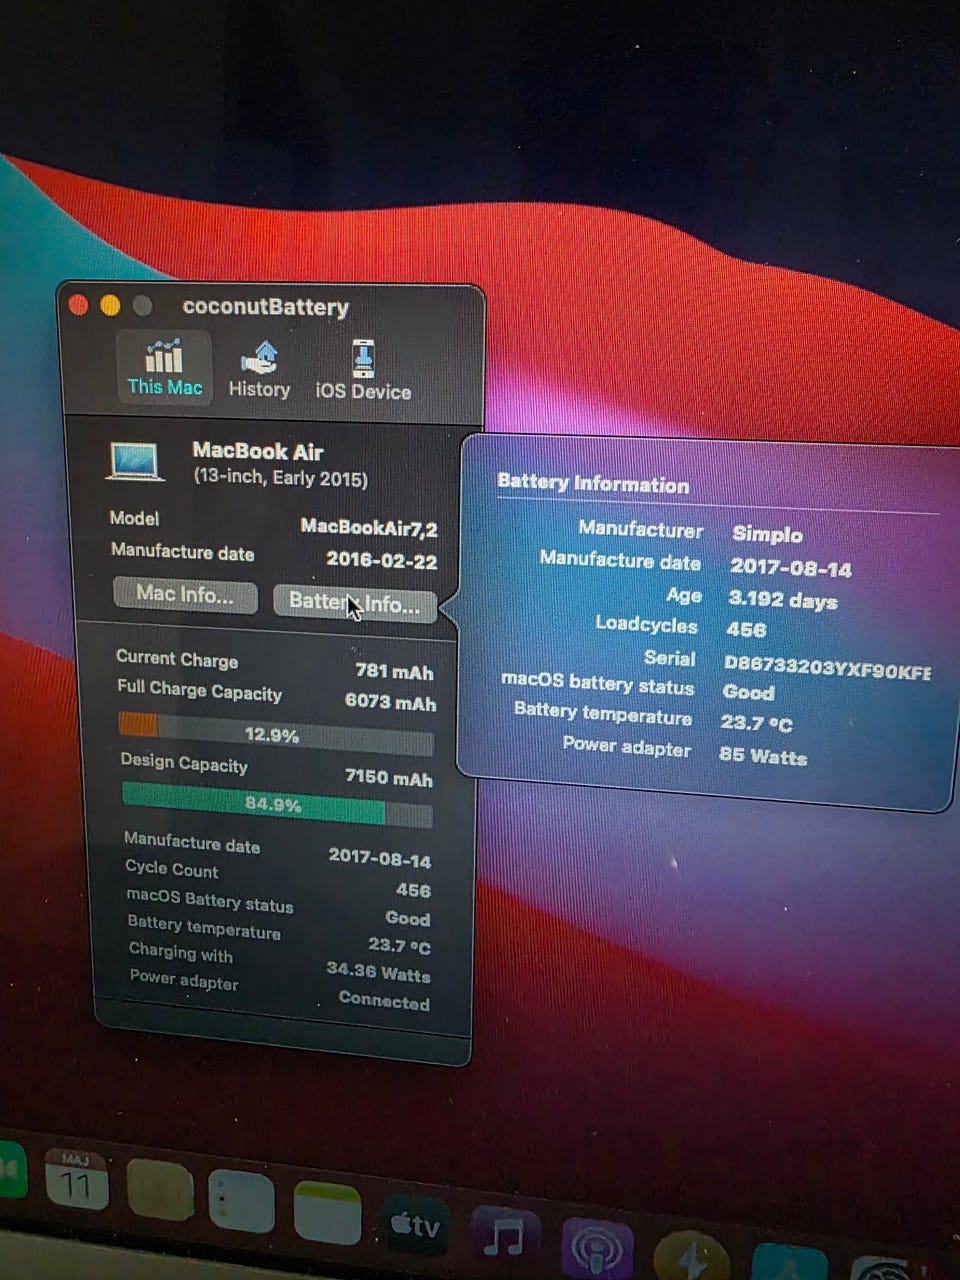This screenshot has height=1280, width=960.
Task: Click the Loadcycles label in the popover
Action: [x=646, y=624]
